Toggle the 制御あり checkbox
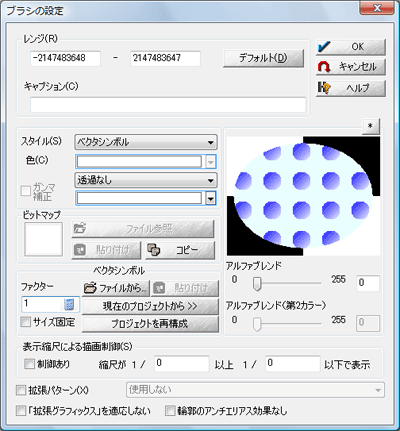Screen dimensions: 400x431 29,364
